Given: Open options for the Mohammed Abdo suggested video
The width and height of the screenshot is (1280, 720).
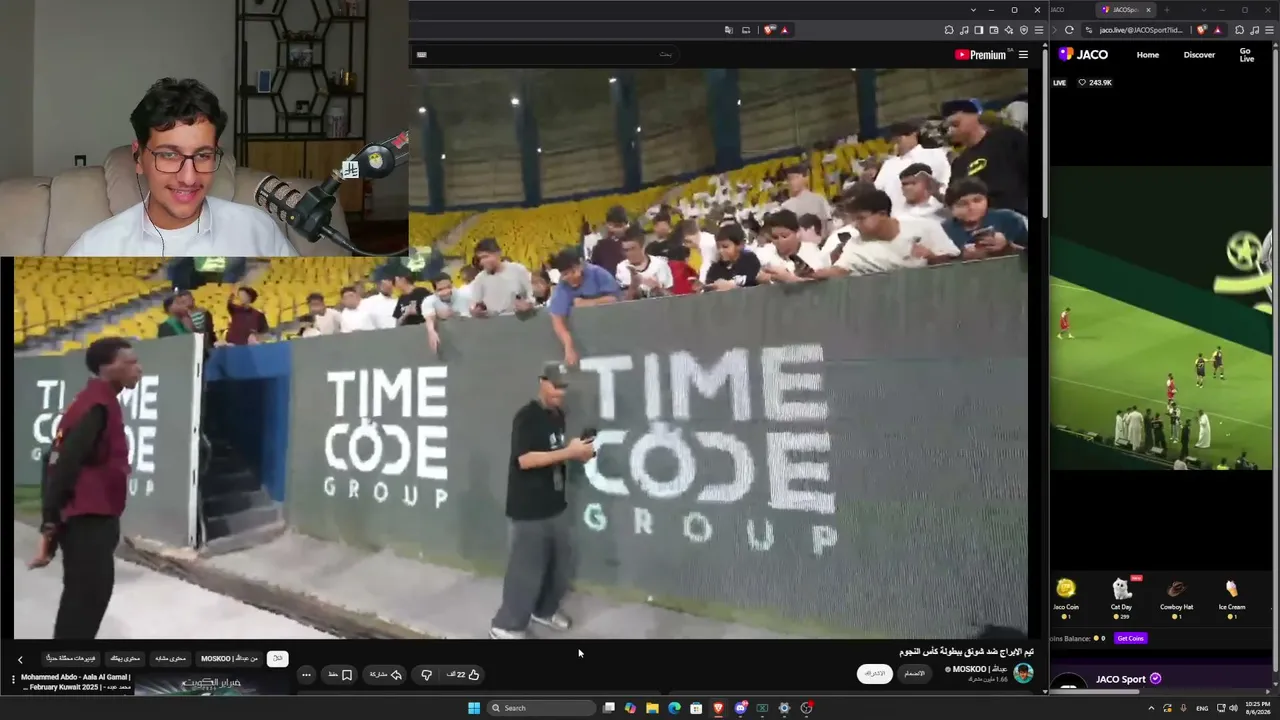Looking at the screenshot, I should 13,679.
